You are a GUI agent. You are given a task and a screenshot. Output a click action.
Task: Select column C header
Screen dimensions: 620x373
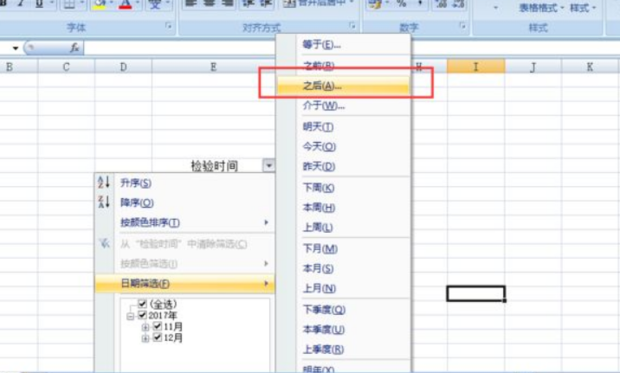[66, 66]
